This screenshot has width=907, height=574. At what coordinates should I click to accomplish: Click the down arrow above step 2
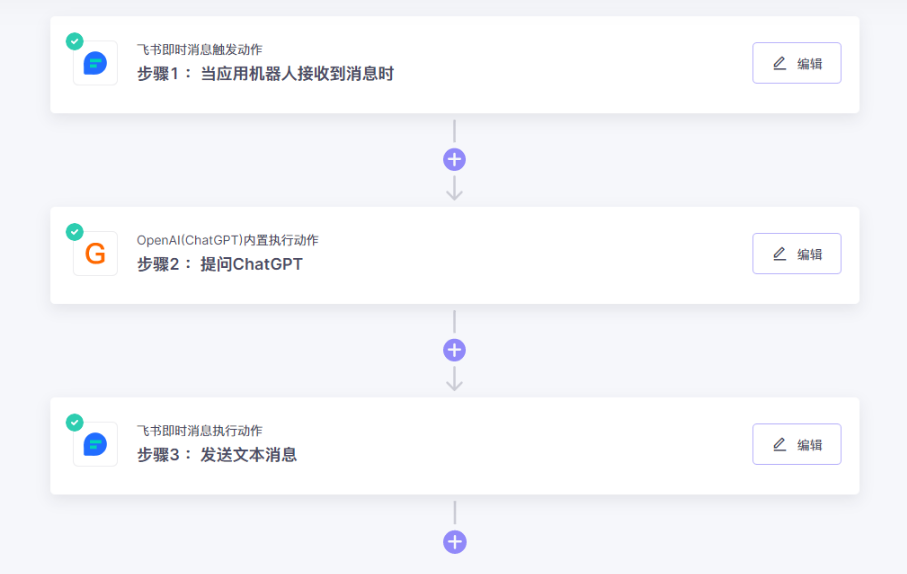(x=455, y=189)
